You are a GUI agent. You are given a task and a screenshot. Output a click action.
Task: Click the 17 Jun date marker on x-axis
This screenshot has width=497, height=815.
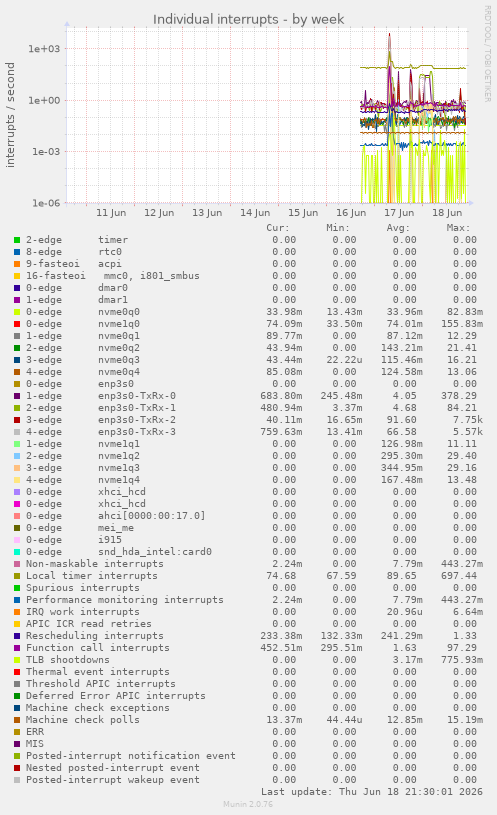399,213
